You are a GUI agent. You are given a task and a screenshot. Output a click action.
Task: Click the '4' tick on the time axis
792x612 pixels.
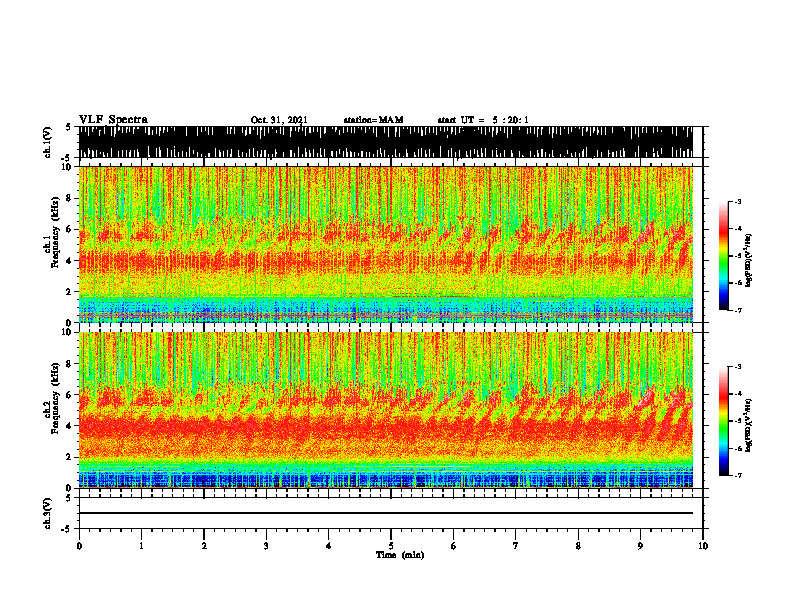click(x=329, y=546)
